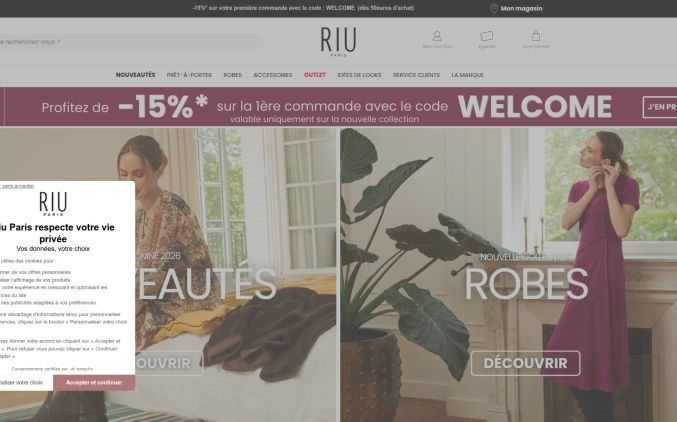The width and height of the screenshot is (677, 422).
Task: Click Découvrir under the Nouveautés tile
Action: coord(168,363)
